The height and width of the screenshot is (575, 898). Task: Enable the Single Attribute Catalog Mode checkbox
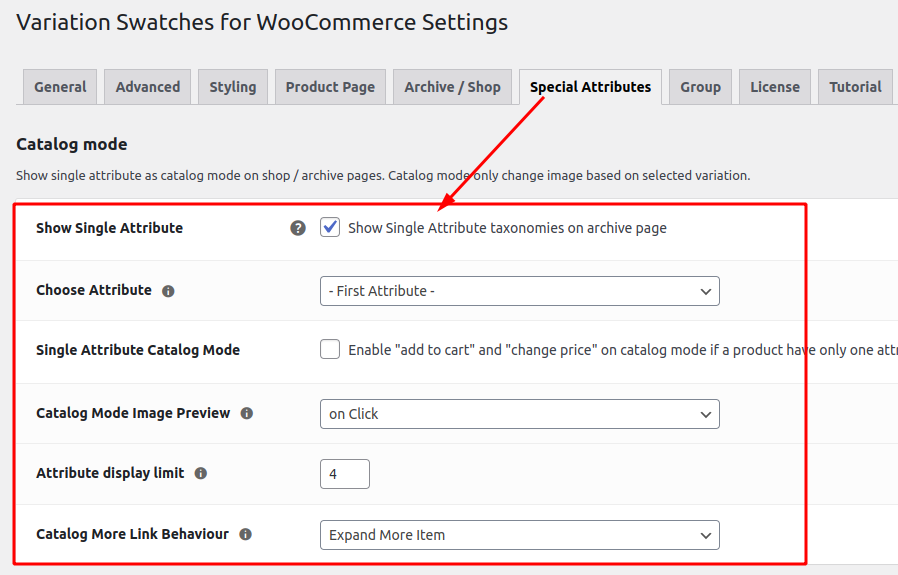pyautogui.click(x=330, y=349)
